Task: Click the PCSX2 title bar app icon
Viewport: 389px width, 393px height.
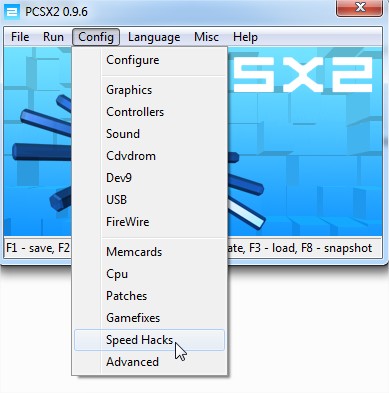Action: [12, 12]
